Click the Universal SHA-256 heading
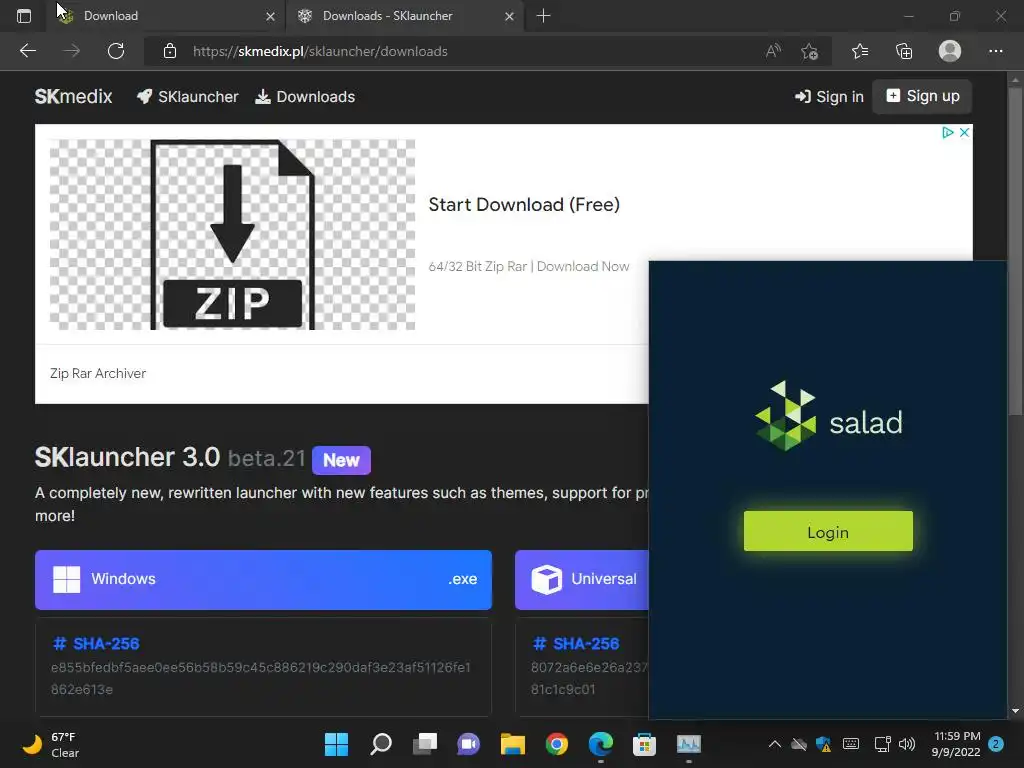Viewport: 1024px width, 768px height. pyautogui.click(x=576, y=644)
